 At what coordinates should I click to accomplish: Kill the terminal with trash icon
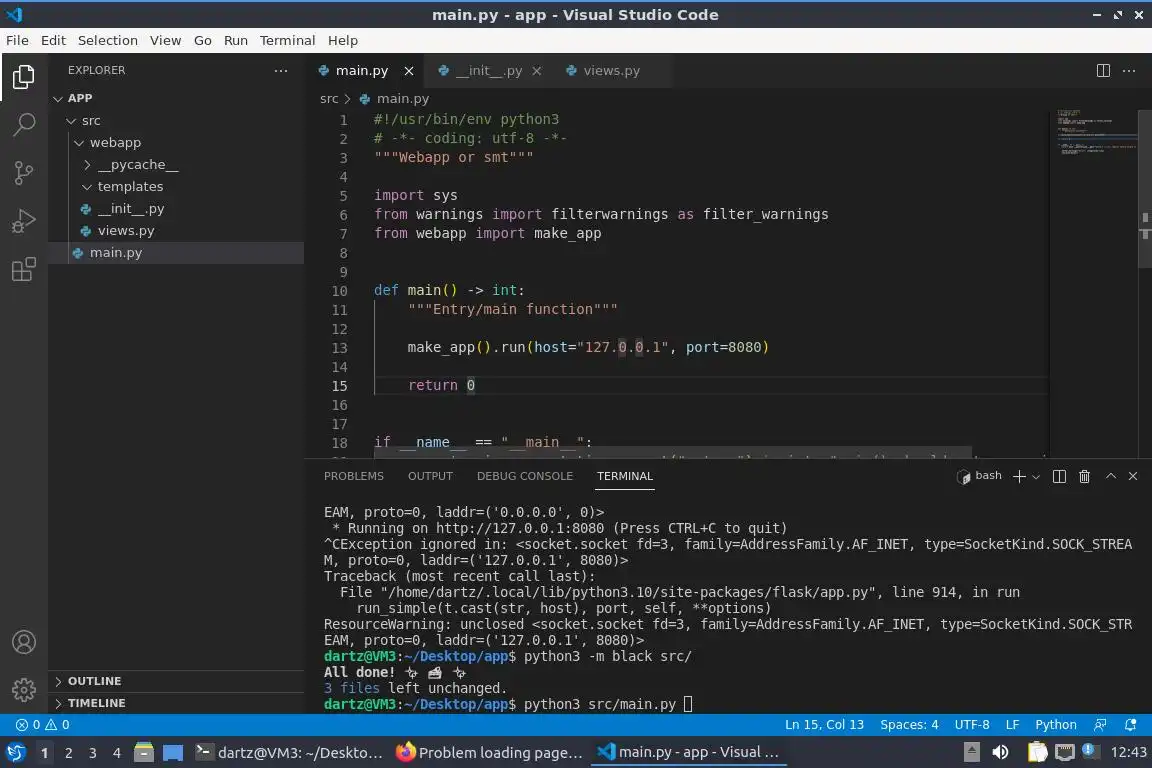tap(1084, 476)
